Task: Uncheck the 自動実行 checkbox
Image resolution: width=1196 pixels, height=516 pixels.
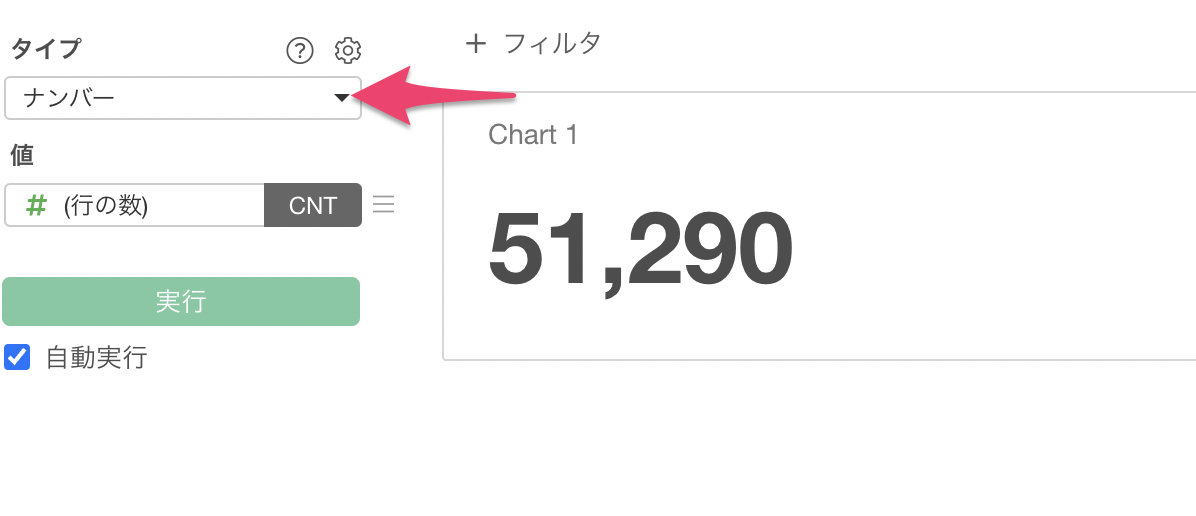Action: coord(17,357)
